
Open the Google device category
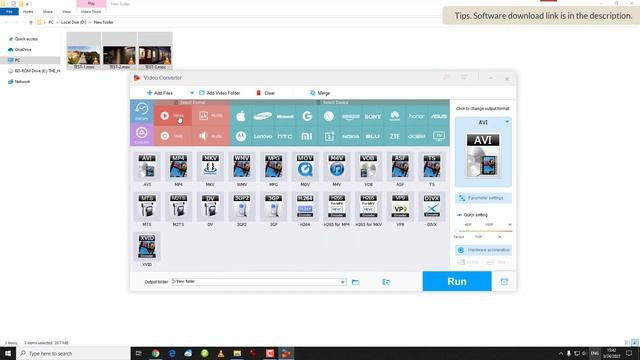[307, 116]
